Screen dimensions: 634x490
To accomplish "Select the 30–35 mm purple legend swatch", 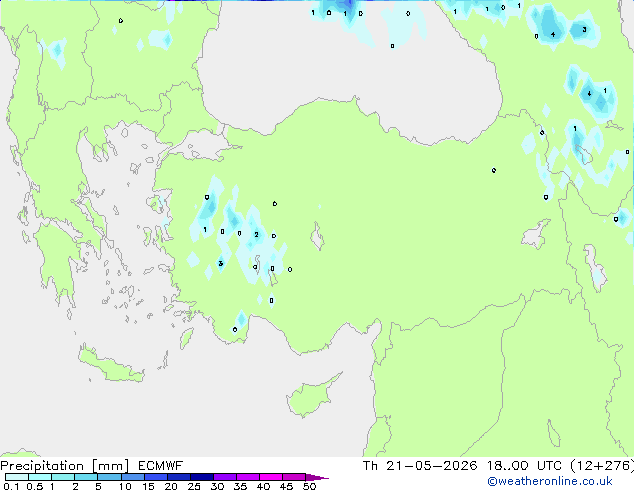I will point(224,477).
